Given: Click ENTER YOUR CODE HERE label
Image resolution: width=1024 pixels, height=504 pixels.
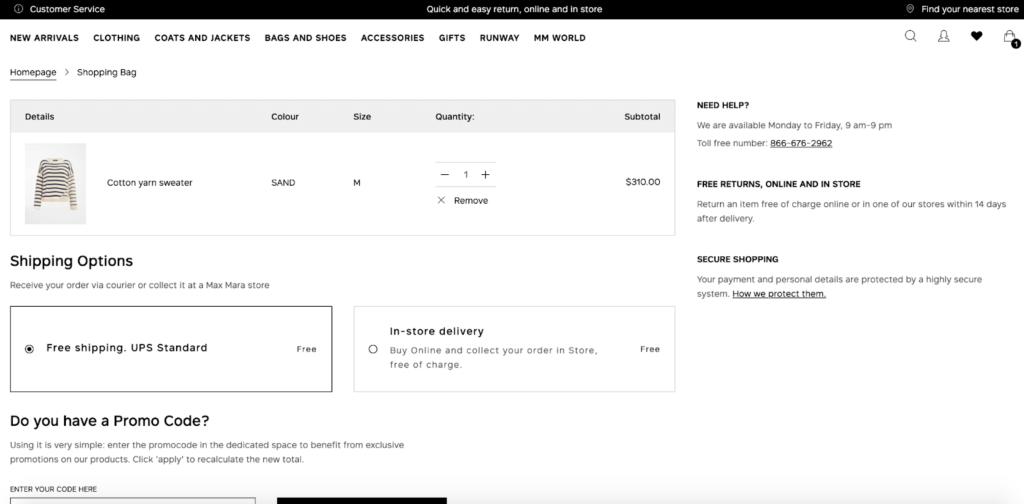Looking at the screenshot, I should (x=54, y=489).
